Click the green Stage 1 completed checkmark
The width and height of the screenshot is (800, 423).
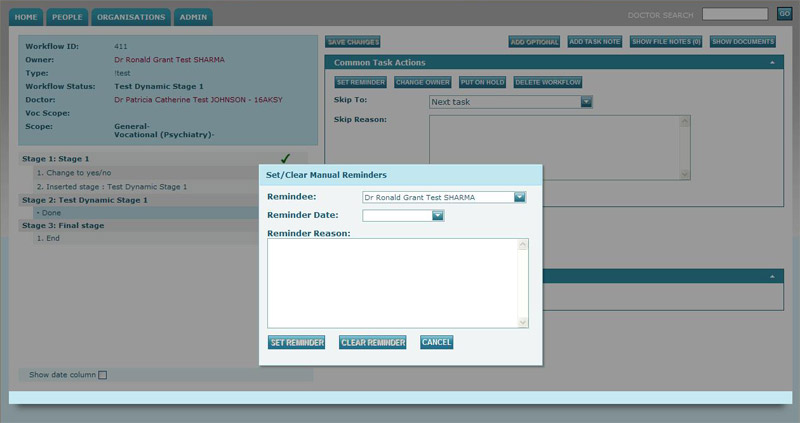tap(286, 158)
